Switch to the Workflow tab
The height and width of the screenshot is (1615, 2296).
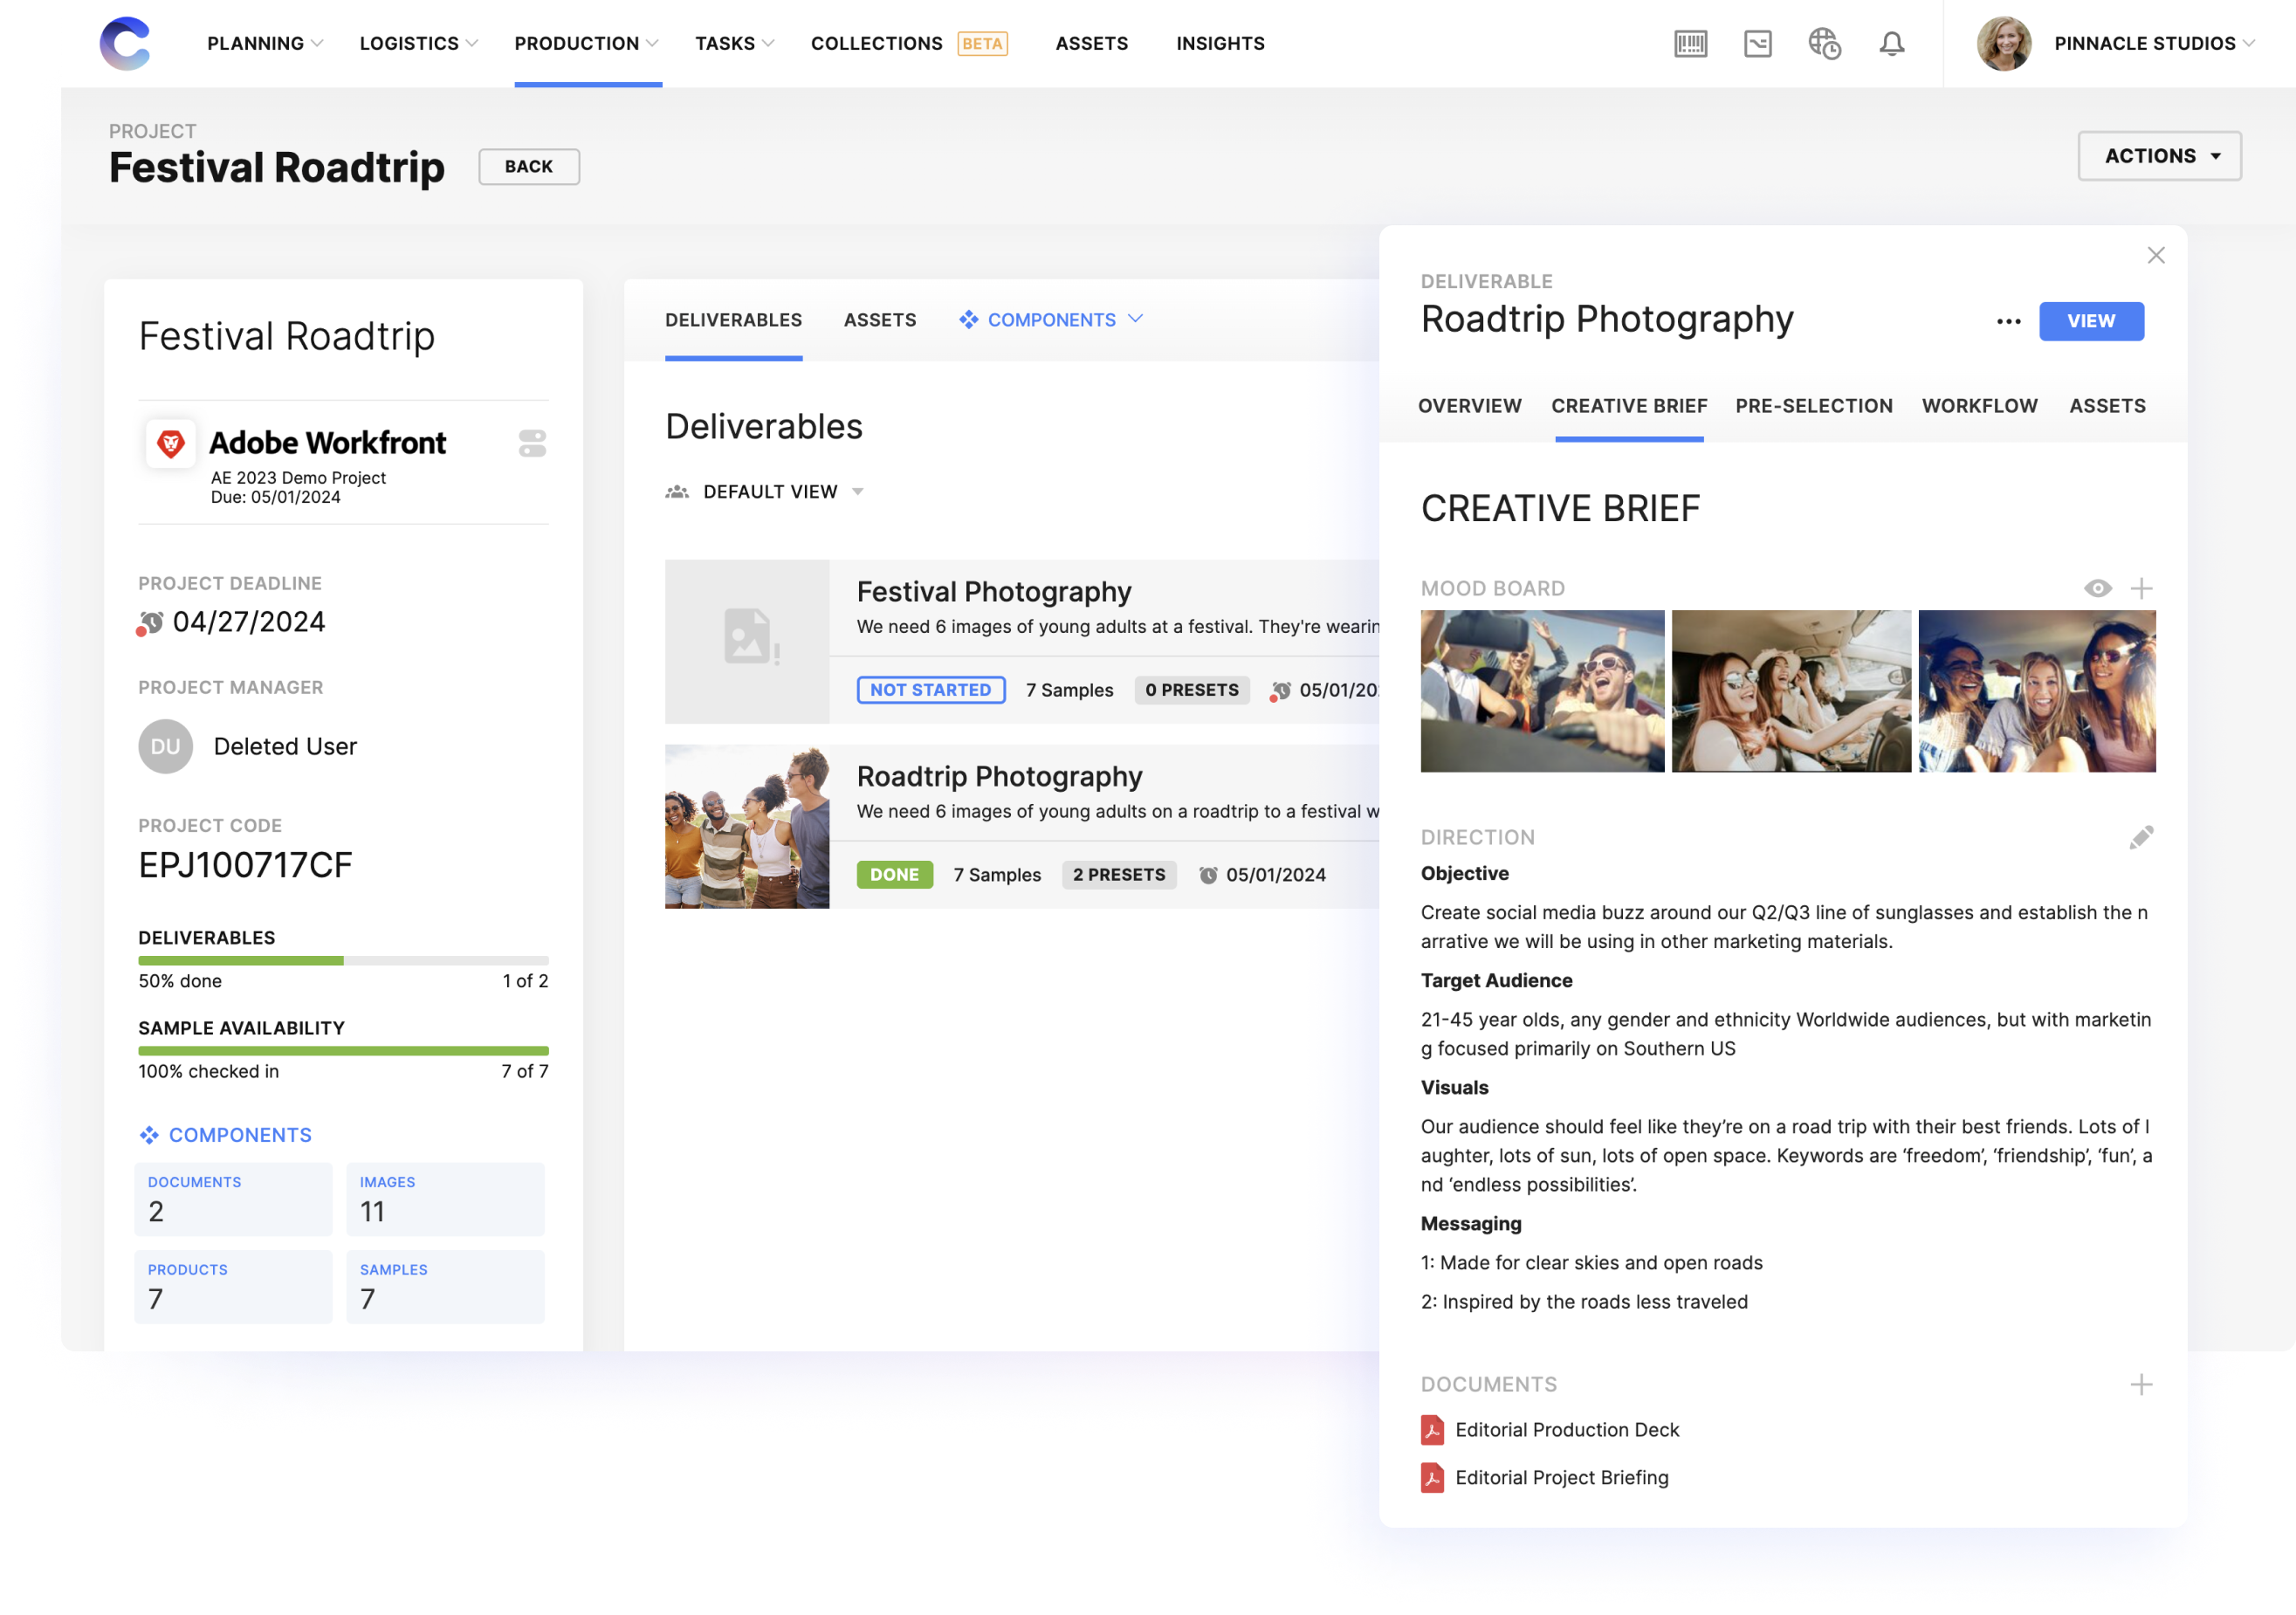(1978, 406)
